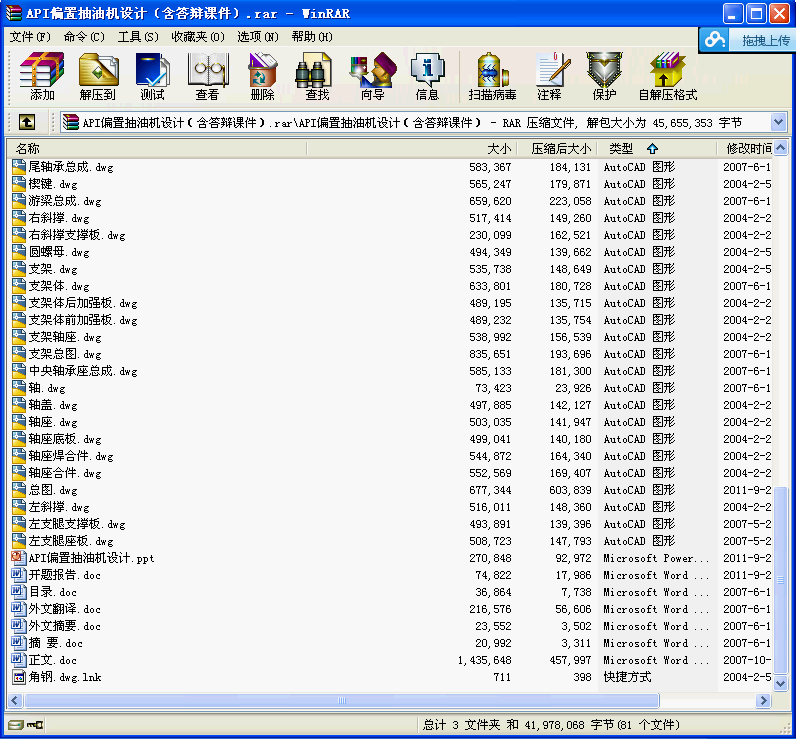Click the vertical scrollbar down arrow
The image size is (796, 739).
[781, 684]
